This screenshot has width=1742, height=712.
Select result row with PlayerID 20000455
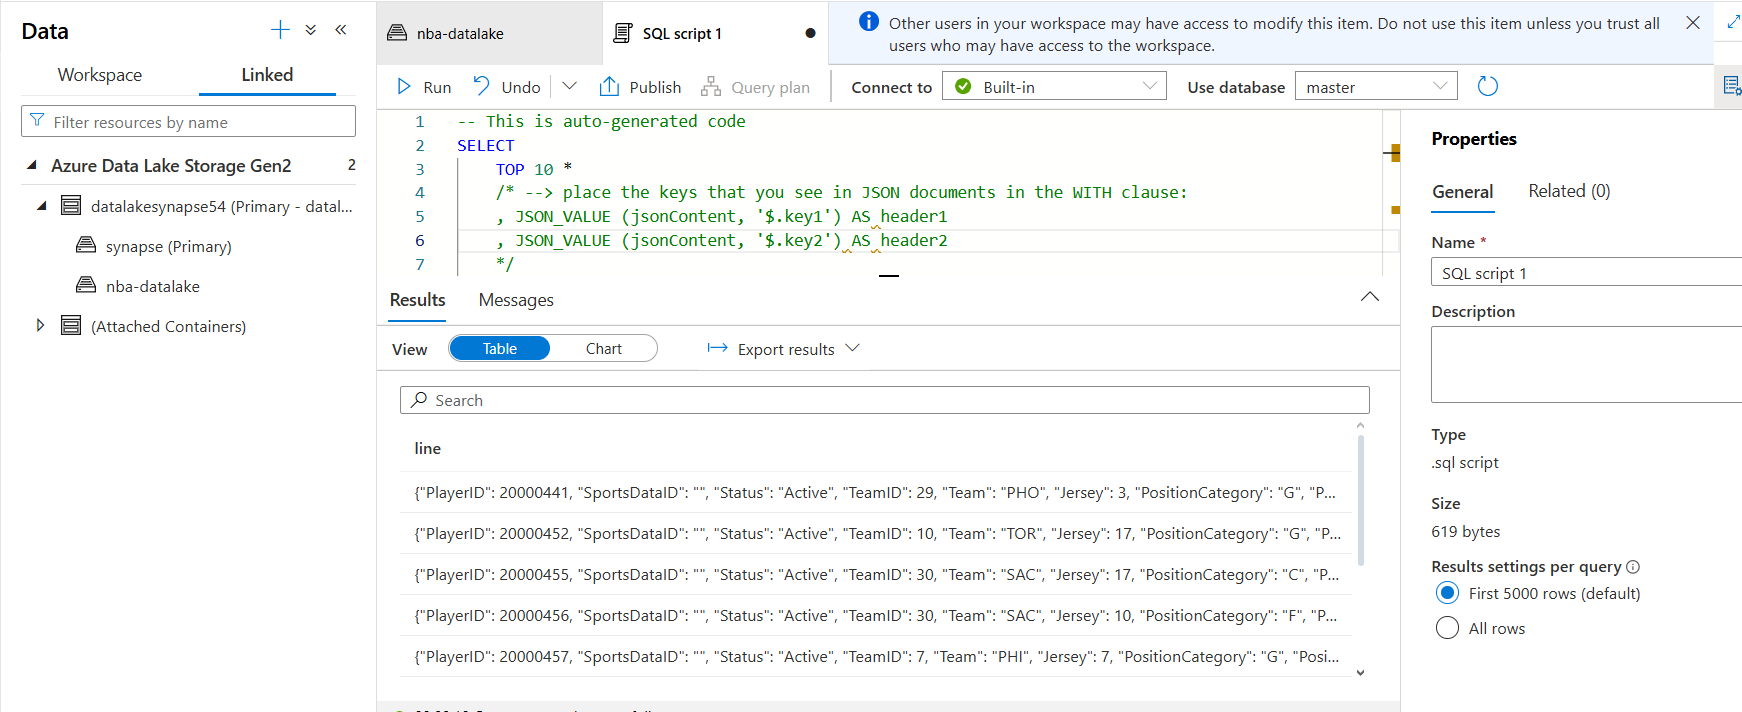coord(876,574)
